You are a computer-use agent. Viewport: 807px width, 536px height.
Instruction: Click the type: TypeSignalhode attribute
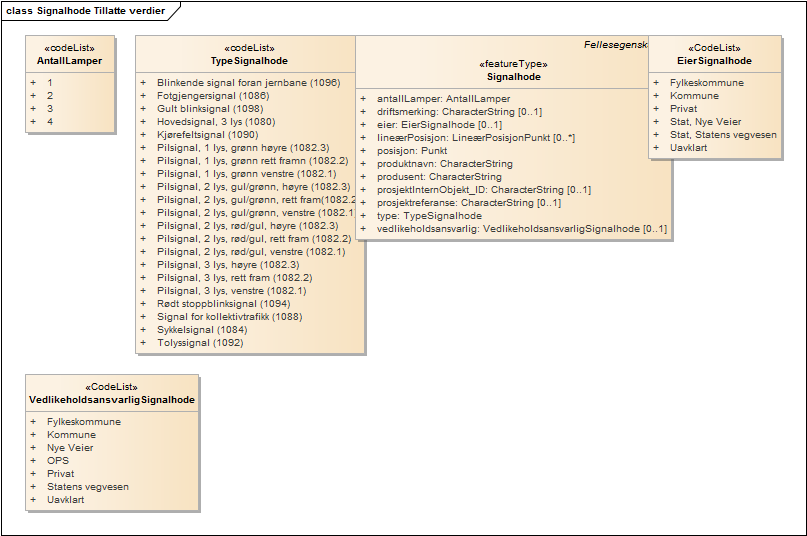coord(429,216)
